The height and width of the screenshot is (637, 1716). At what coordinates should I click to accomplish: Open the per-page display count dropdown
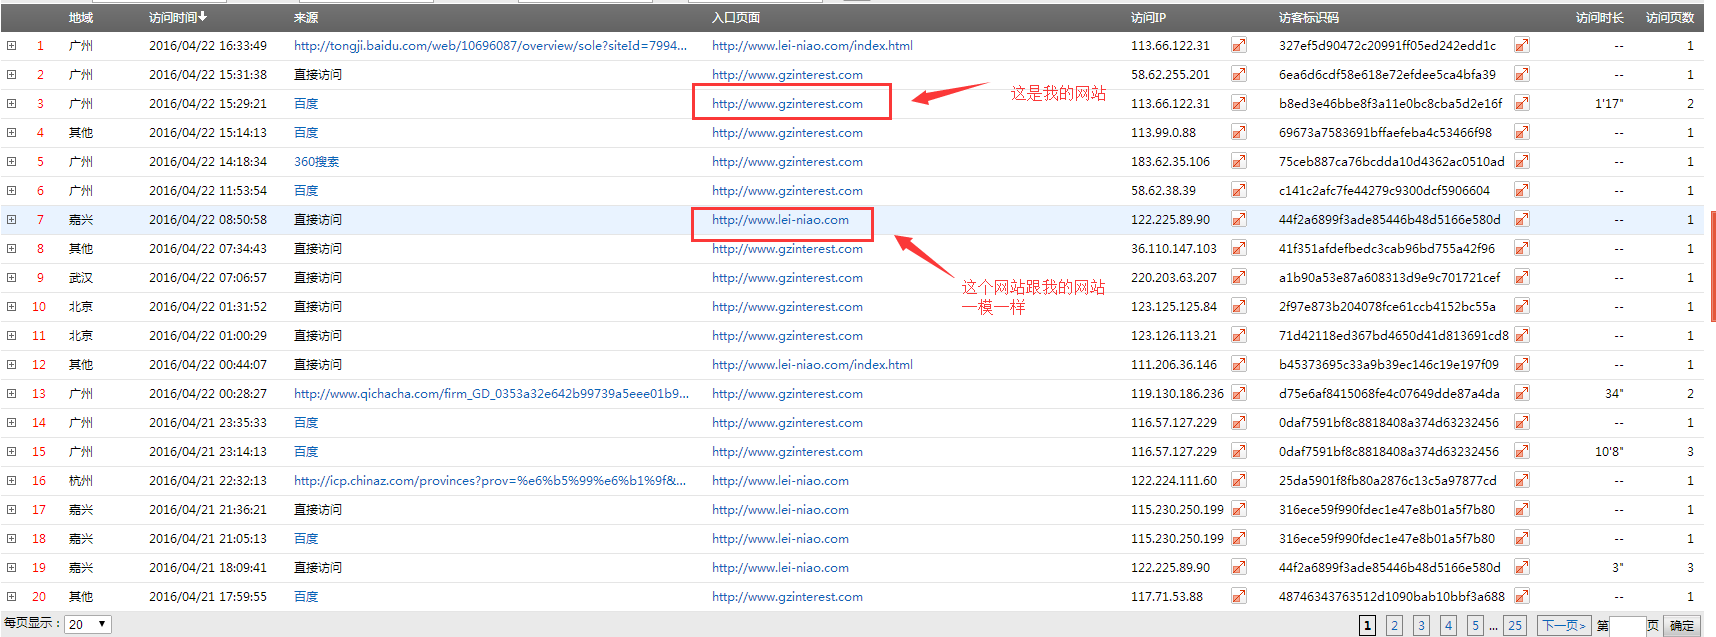(x=88, y=624)
